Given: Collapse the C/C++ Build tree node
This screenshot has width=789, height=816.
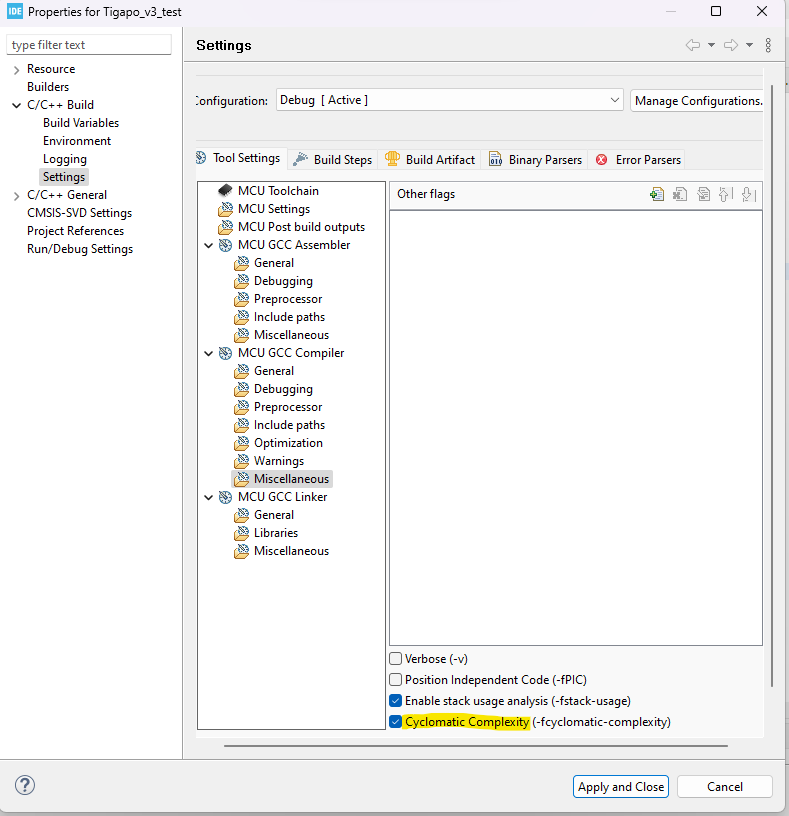Looking at the screenshot, I should tap(16, 105).
